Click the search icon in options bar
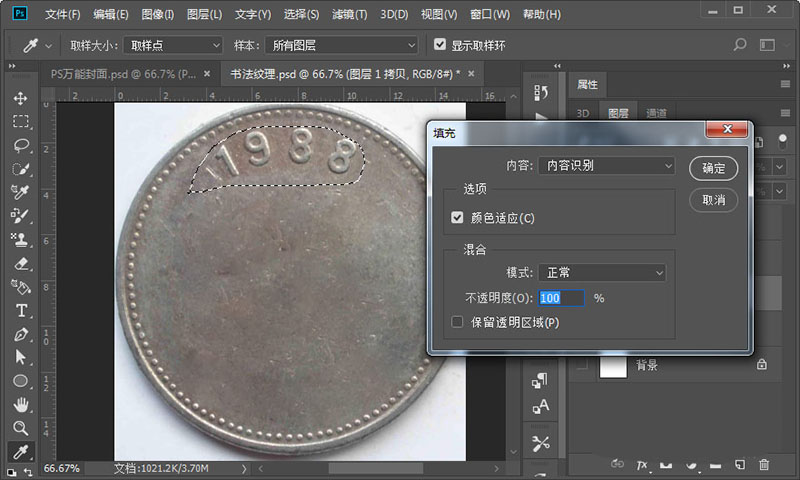This screenshot has height=480, width=800. tap(740, 45)
